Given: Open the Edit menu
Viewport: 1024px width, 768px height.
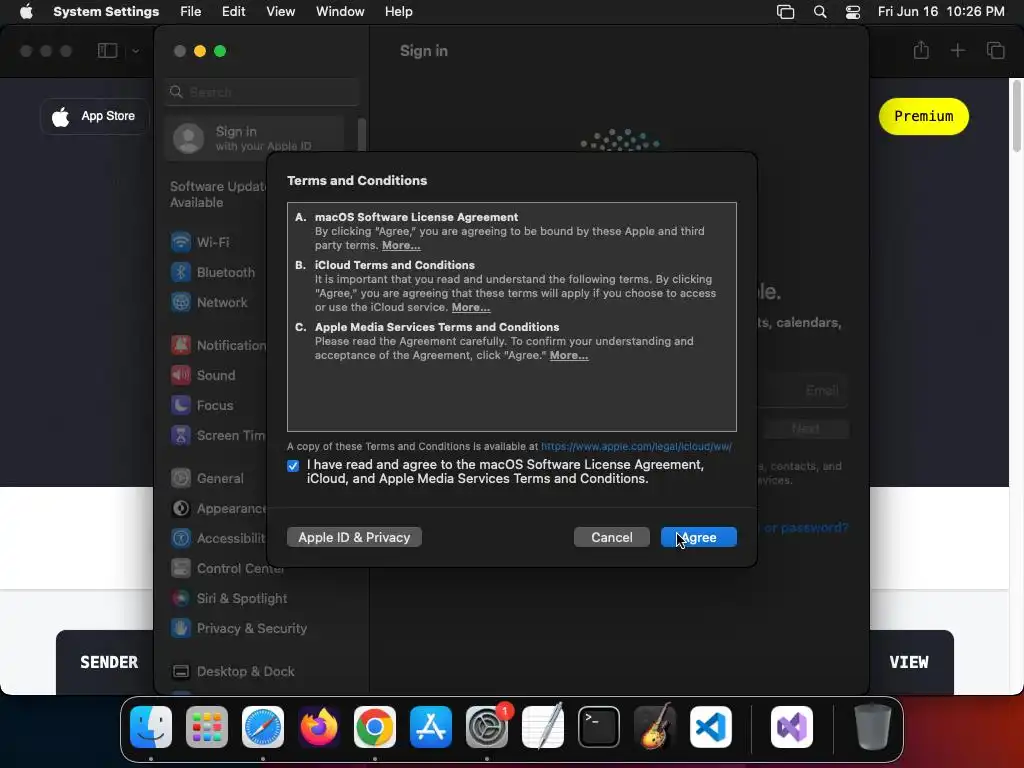Looking at the screenshot, I should [x=233, y=11].
